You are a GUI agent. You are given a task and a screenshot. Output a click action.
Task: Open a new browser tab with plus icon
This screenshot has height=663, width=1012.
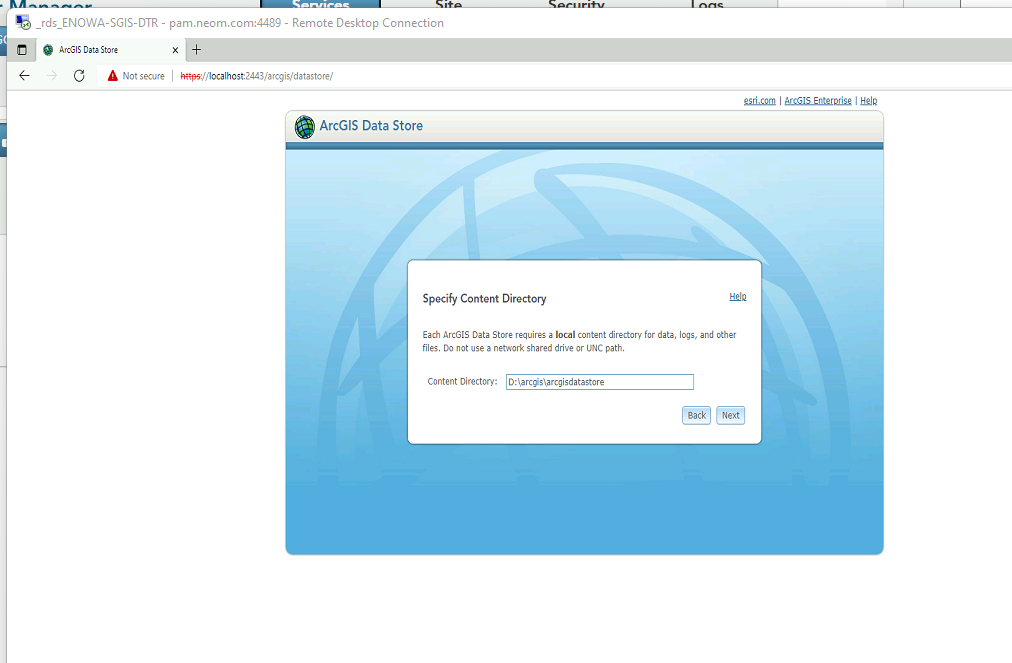pos(196,50)
